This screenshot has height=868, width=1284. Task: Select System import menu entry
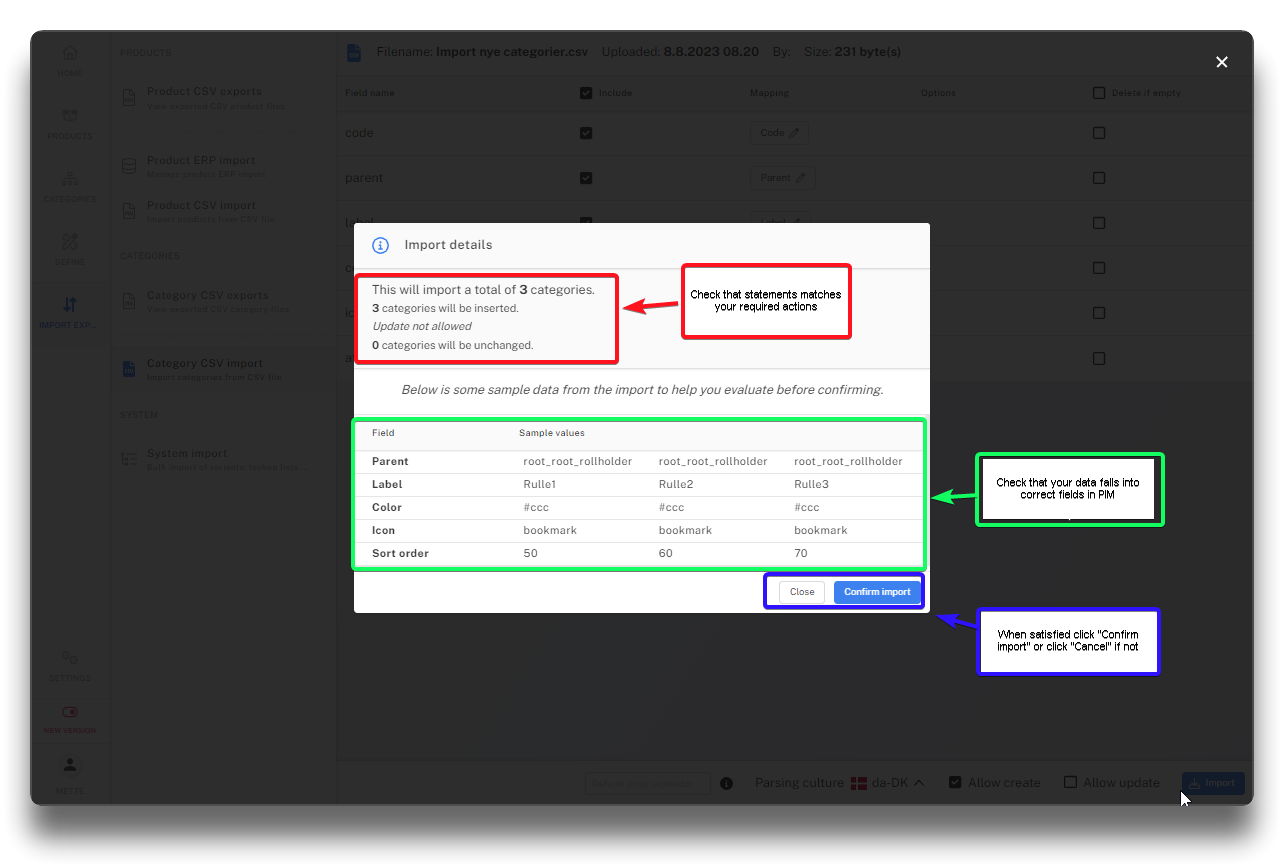[x=187, y=459]
